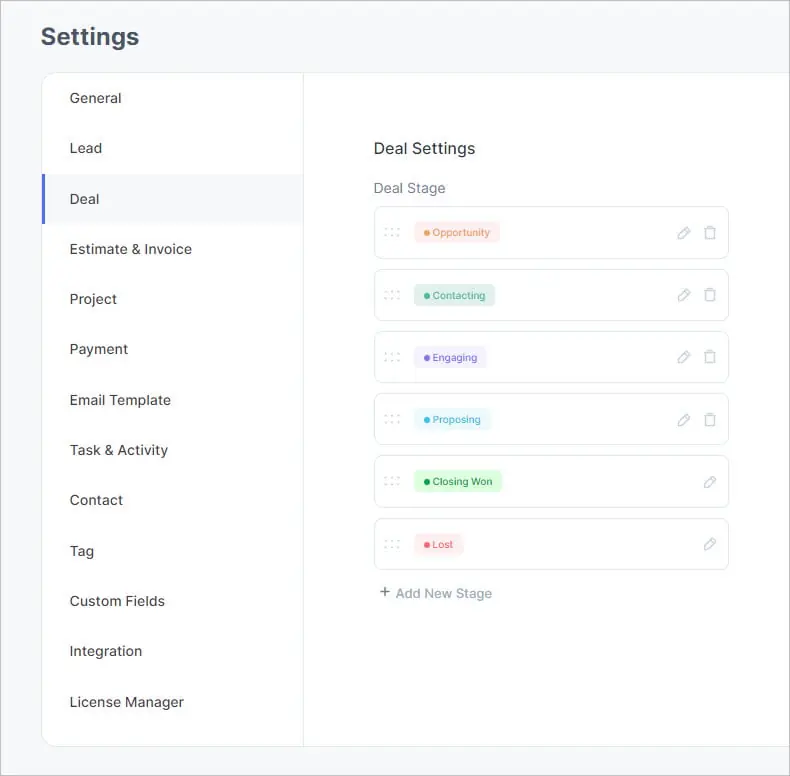This screenshot has height=776, width=790.
Task: Edit the Engaging stage with pencil icon
Action: [684, 357]
